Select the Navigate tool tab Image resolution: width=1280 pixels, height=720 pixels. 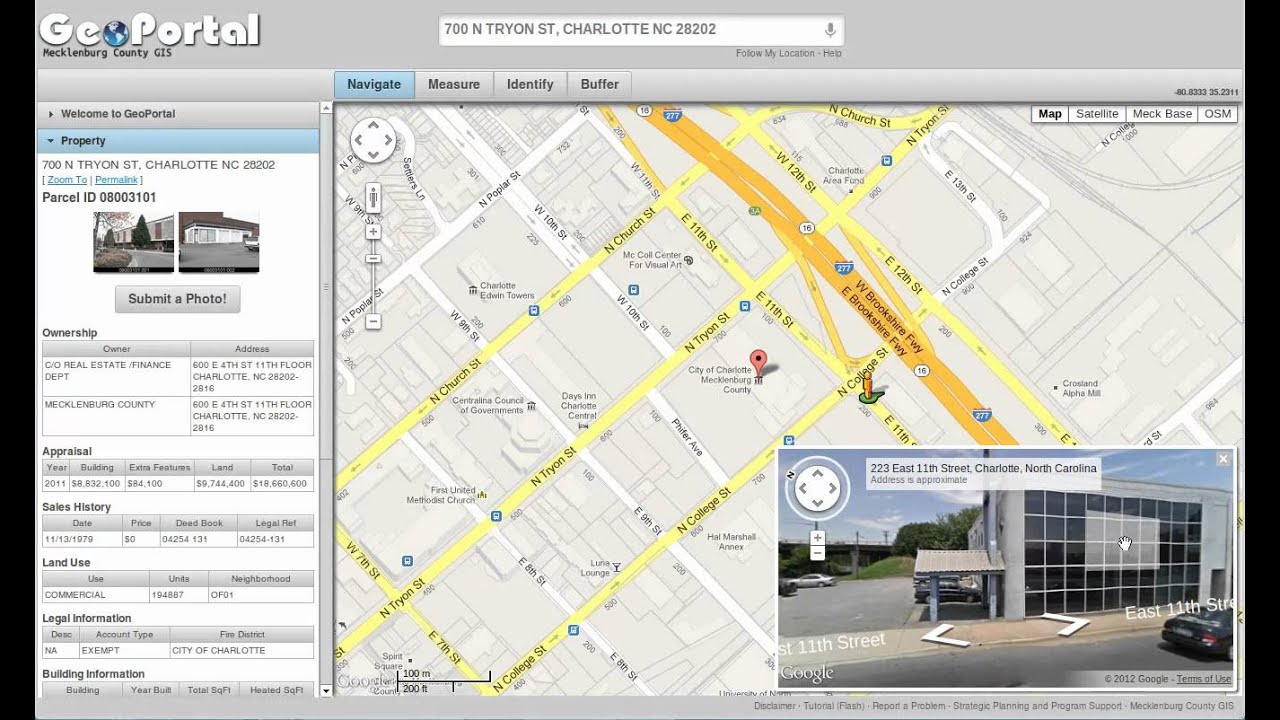(374, 84)
